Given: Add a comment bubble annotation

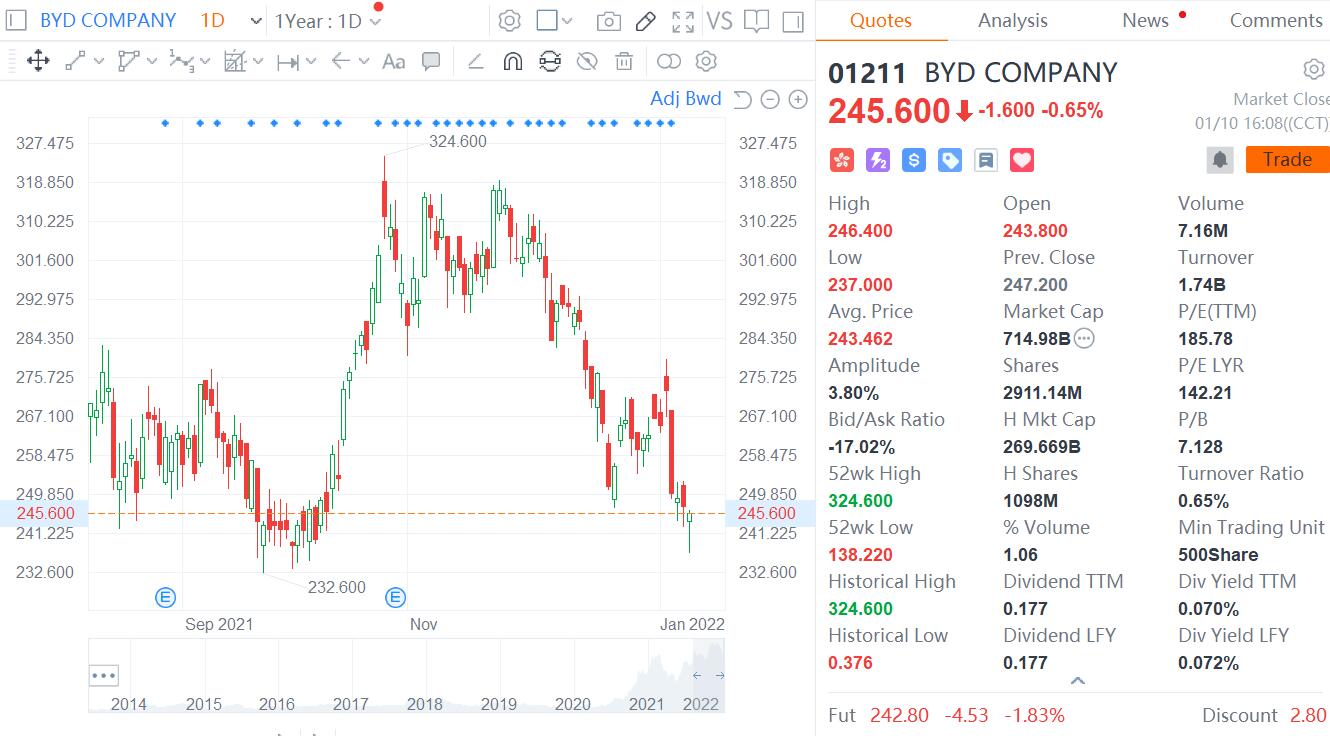Looking at the screenshot, I should point(431,62).
